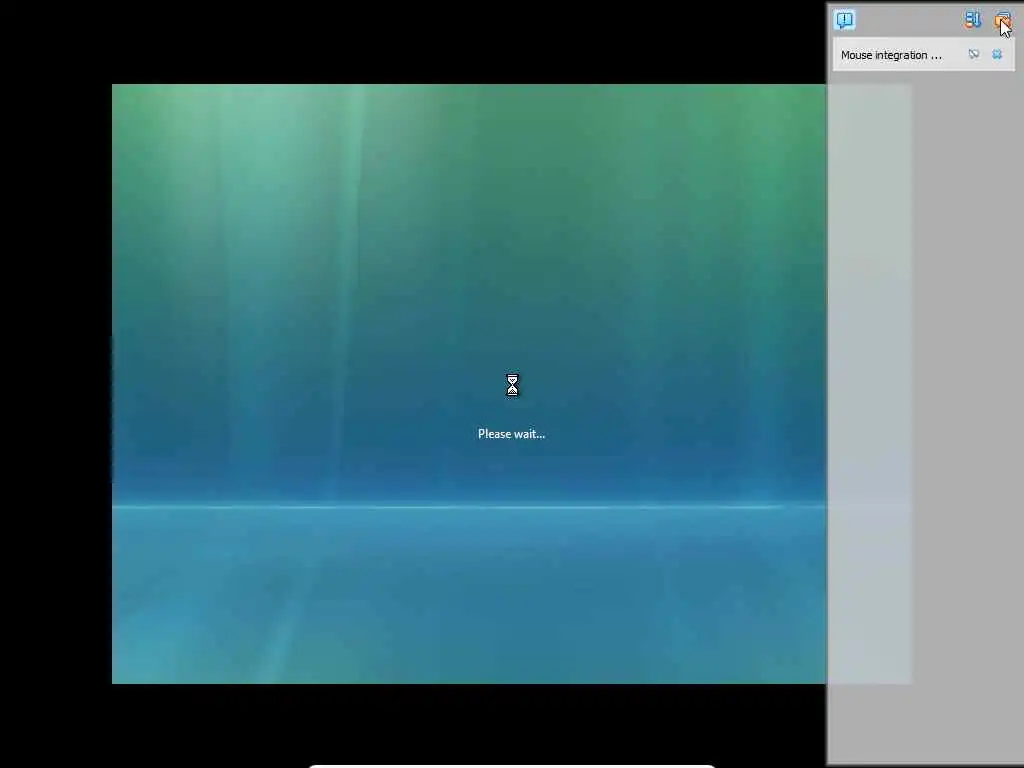Click the blue-and-orange icon beside the notification-clearing icon
Screen dimensions: 1024x768
point(972,20)
